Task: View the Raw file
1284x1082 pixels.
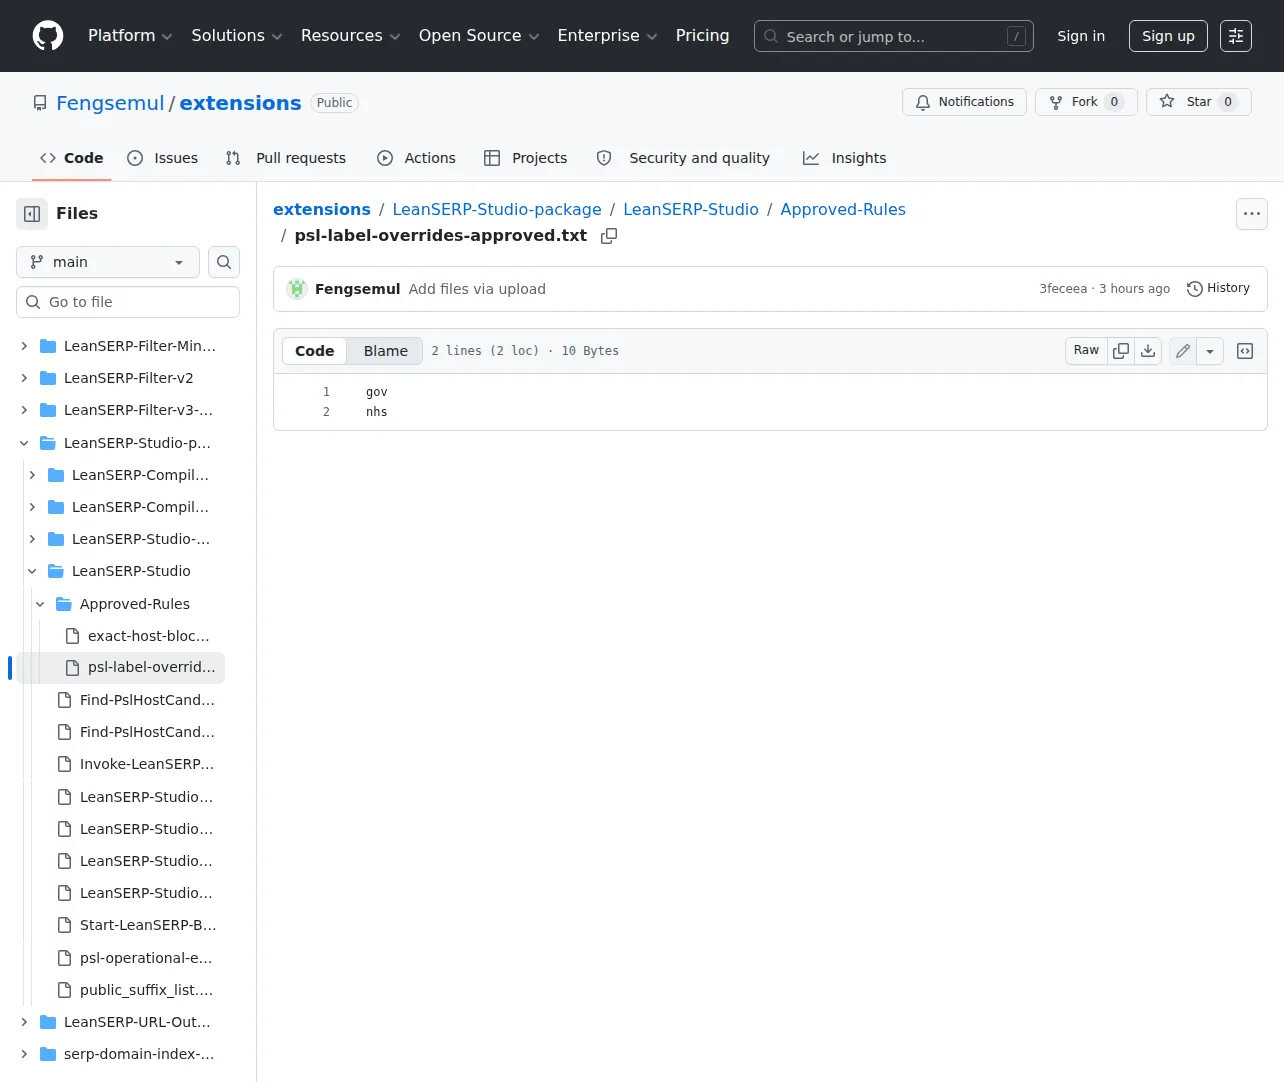Action: [x=1086, y=351]
